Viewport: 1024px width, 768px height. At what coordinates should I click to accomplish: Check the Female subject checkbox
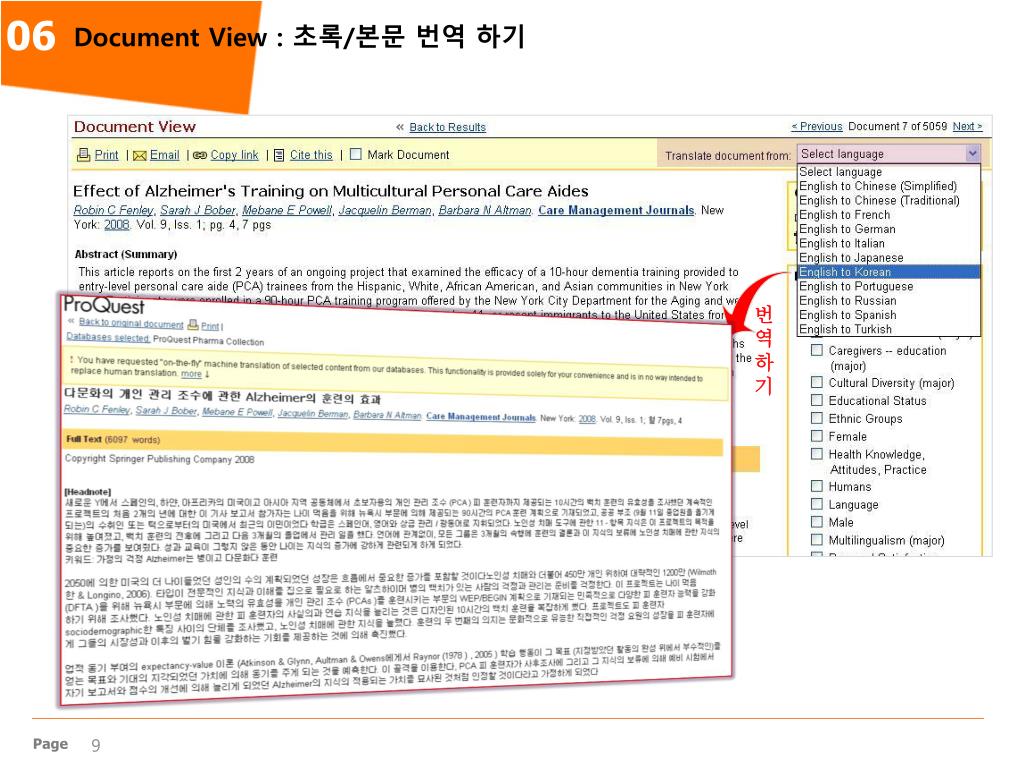(x=816, y=436)
